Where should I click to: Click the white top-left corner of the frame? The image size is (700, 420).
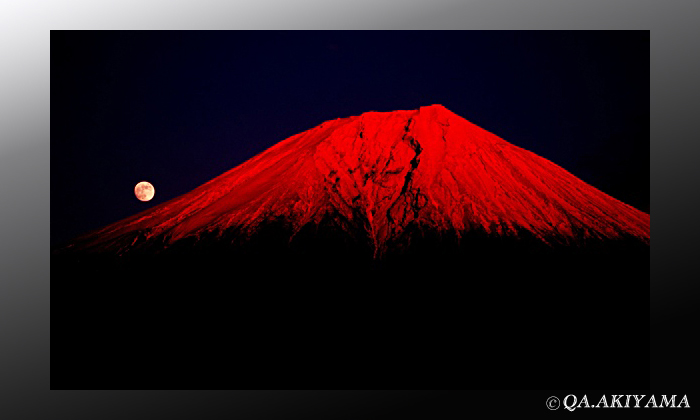tap(12, 10)
